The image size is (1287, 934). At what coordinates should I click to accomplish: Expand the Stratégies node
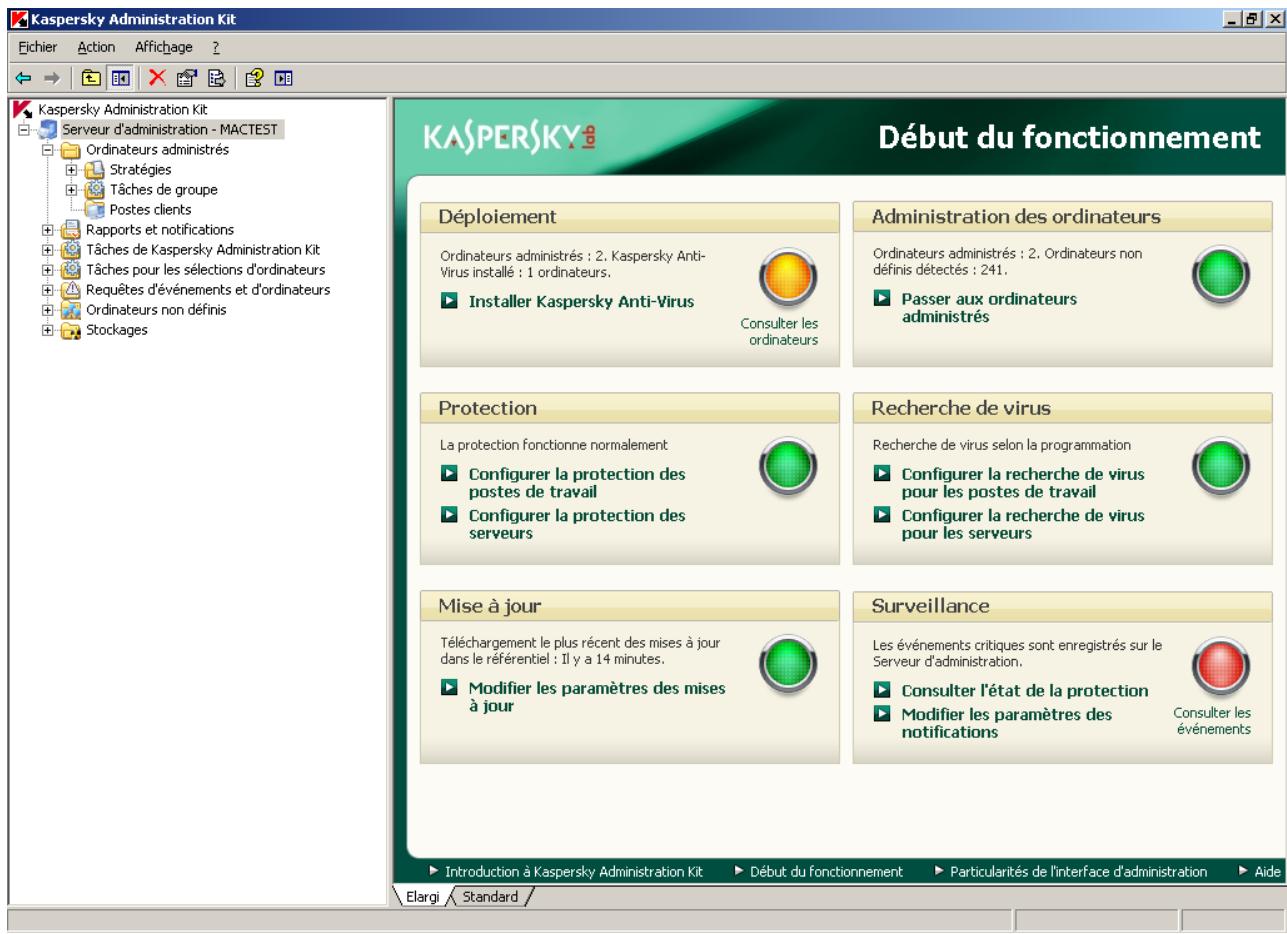click(71, 170)
